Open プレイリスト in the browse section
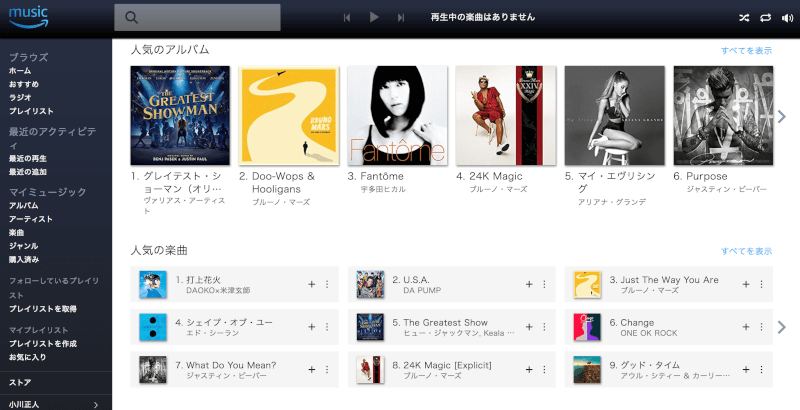 coord(31,111)
